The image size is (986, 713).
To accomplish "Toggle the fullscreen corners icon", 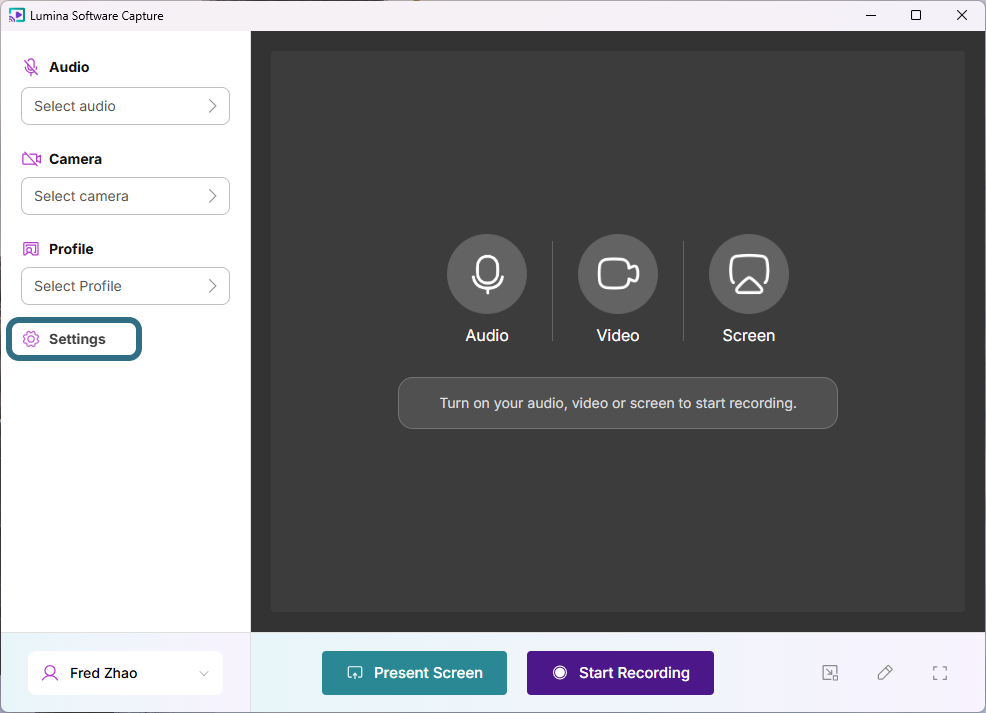I will pyautogui.click(x=939, y=673).
